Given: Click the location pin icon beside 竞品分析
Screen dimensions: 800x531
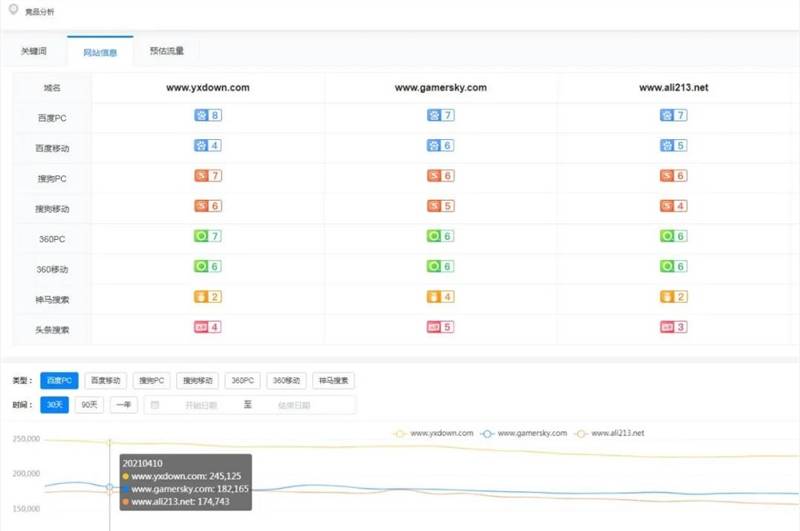Looking at the screenshot, I should 14,9.
